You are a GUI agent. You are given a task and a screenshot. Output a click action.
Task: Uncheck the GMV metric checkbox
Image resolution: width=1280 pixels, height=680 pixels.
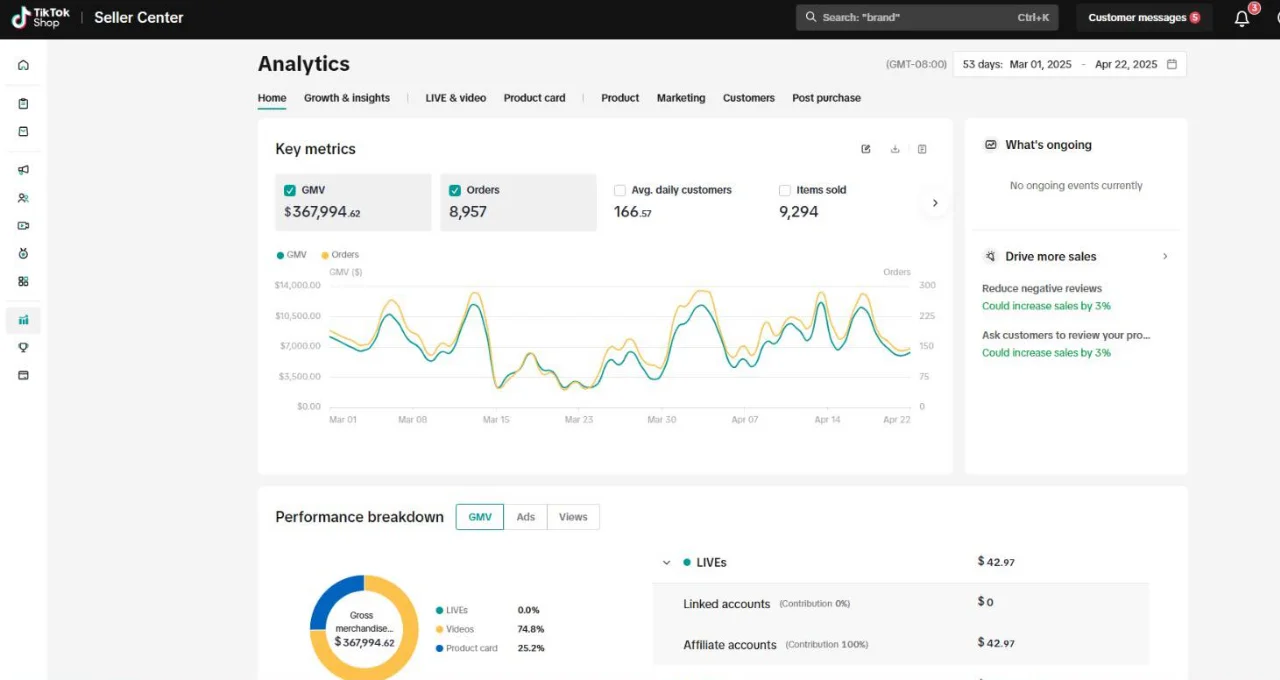tap(290, 190)
